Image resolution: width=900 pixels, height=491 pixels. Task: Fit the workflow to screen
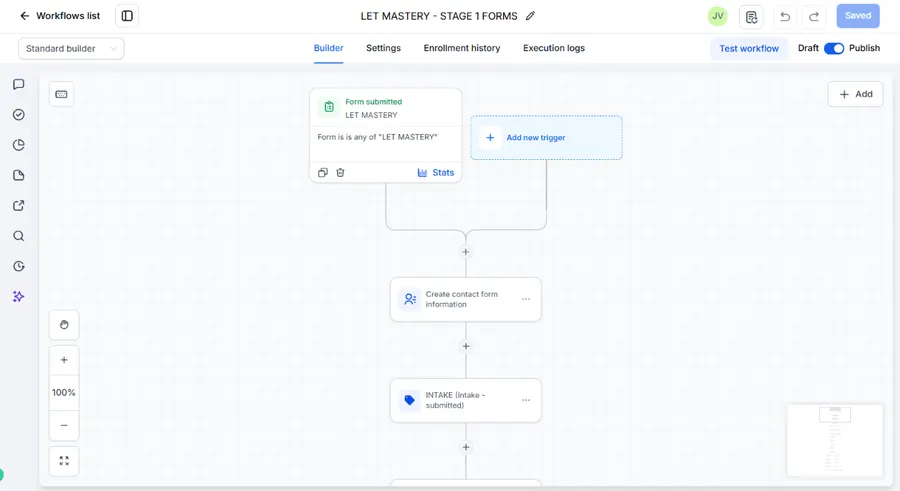coord(64,461)
